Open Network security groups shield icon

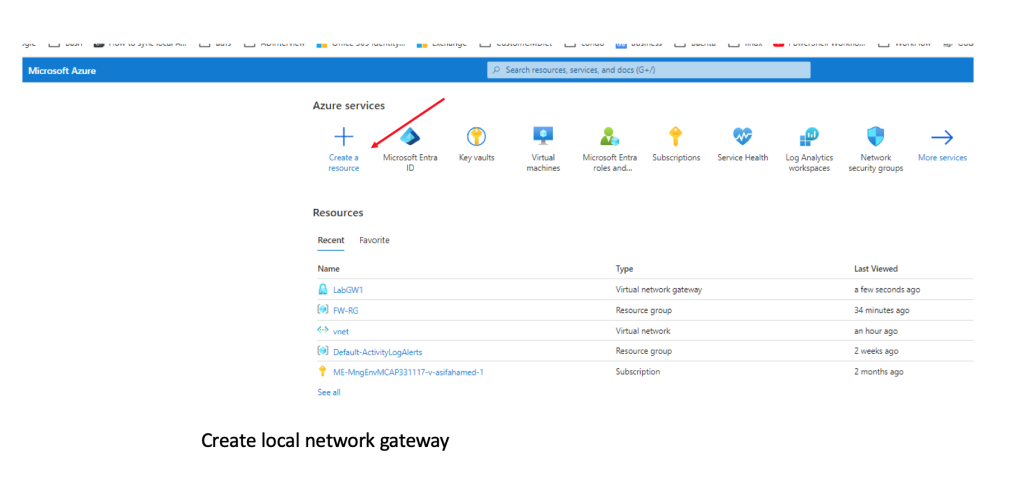[875, 138]
